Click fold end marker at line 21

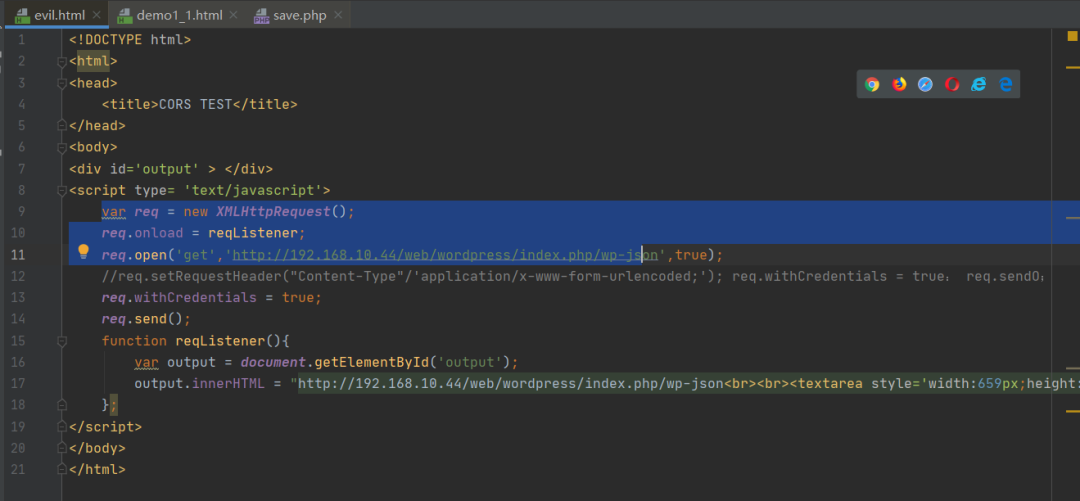62,469
